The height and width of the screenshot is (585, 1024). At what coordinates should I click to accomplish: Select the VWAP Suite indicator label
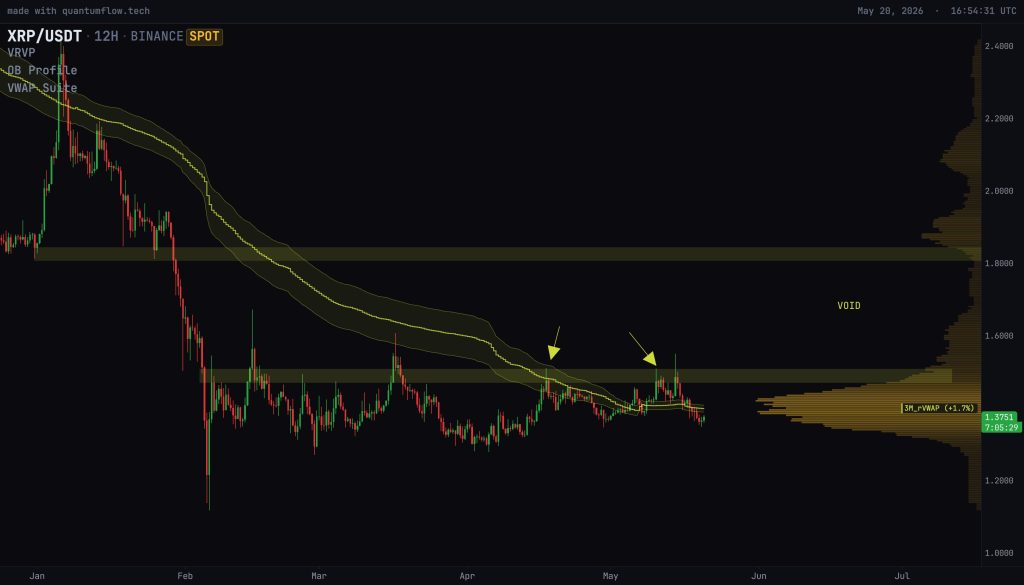[x=42, y=87]
